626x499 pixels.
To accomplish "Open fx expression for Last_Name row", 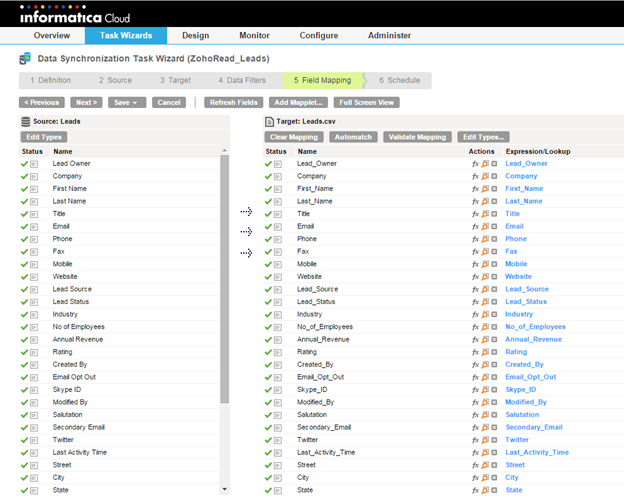I will tap(475, 201).
